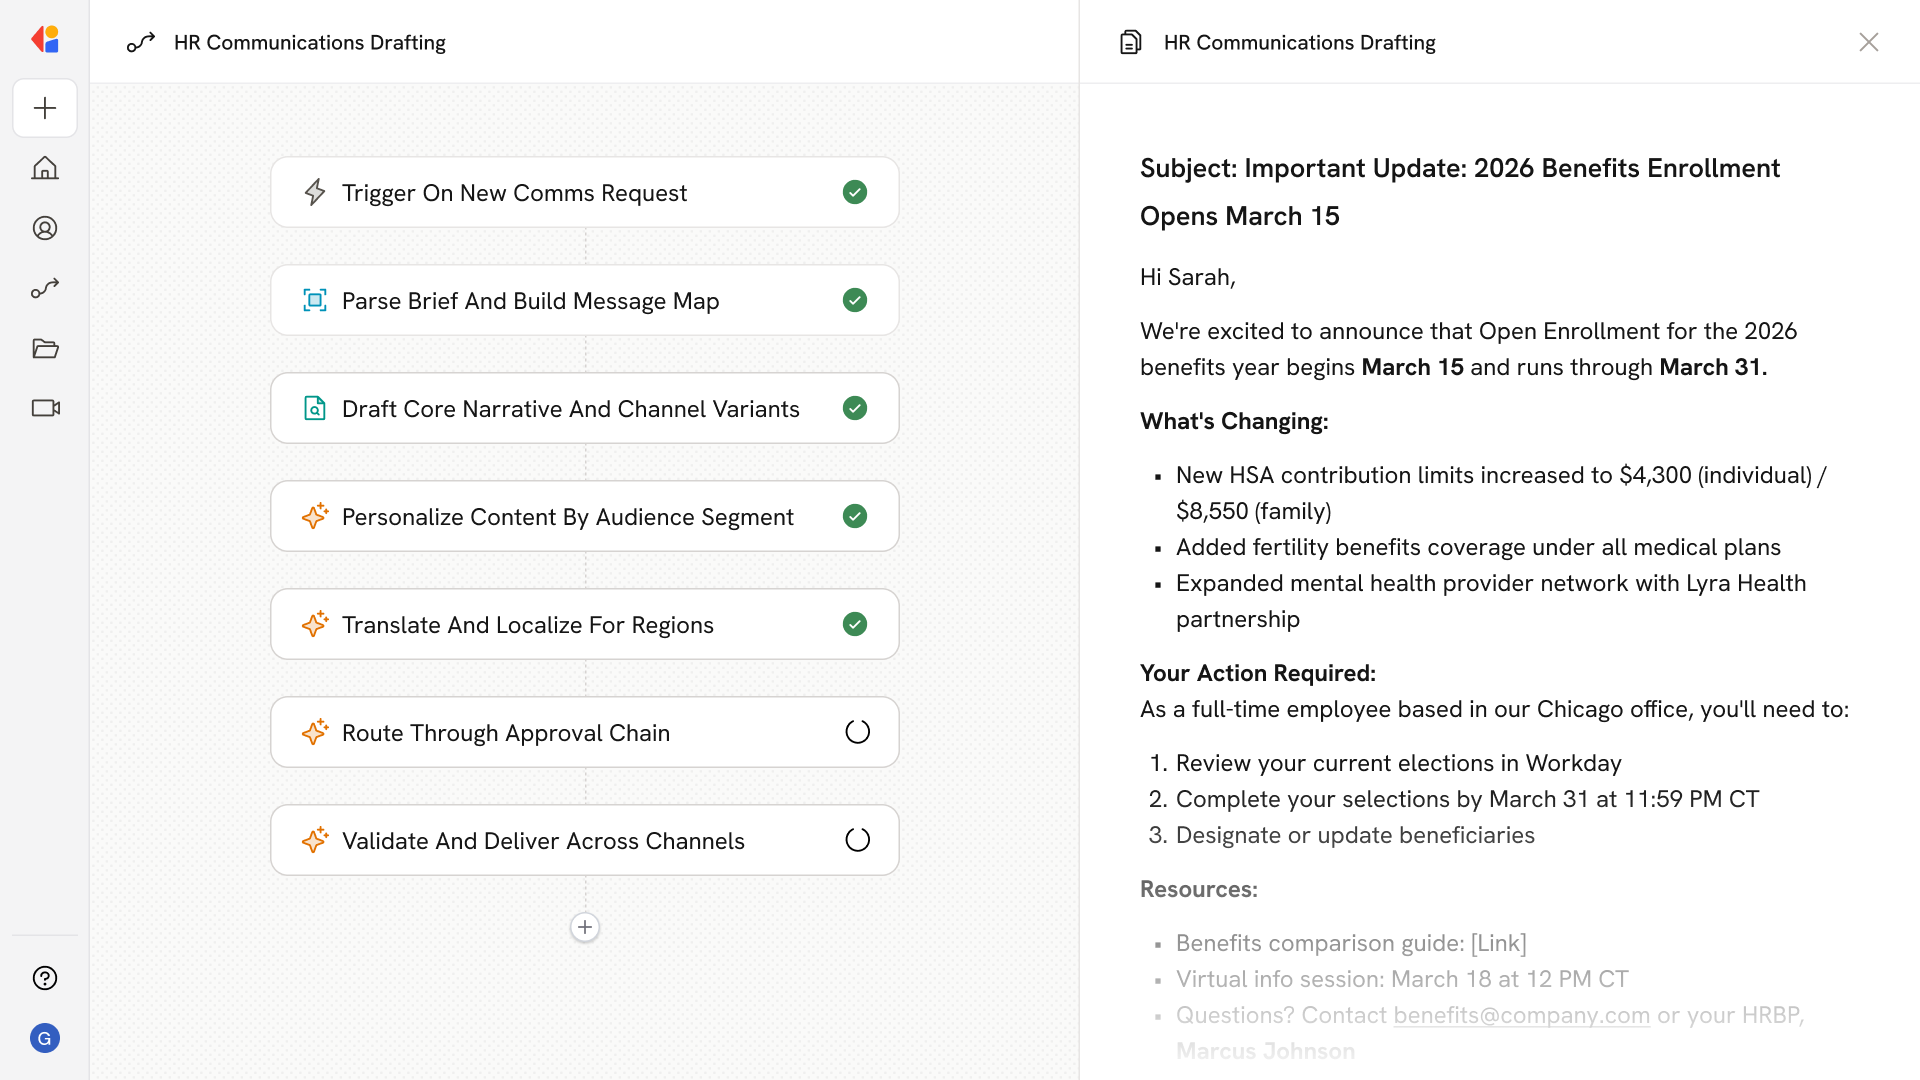This screenshot has height=1080, width=1920.
Task: Open Translate And Localize For Regions step
Action: click(527, 624)
